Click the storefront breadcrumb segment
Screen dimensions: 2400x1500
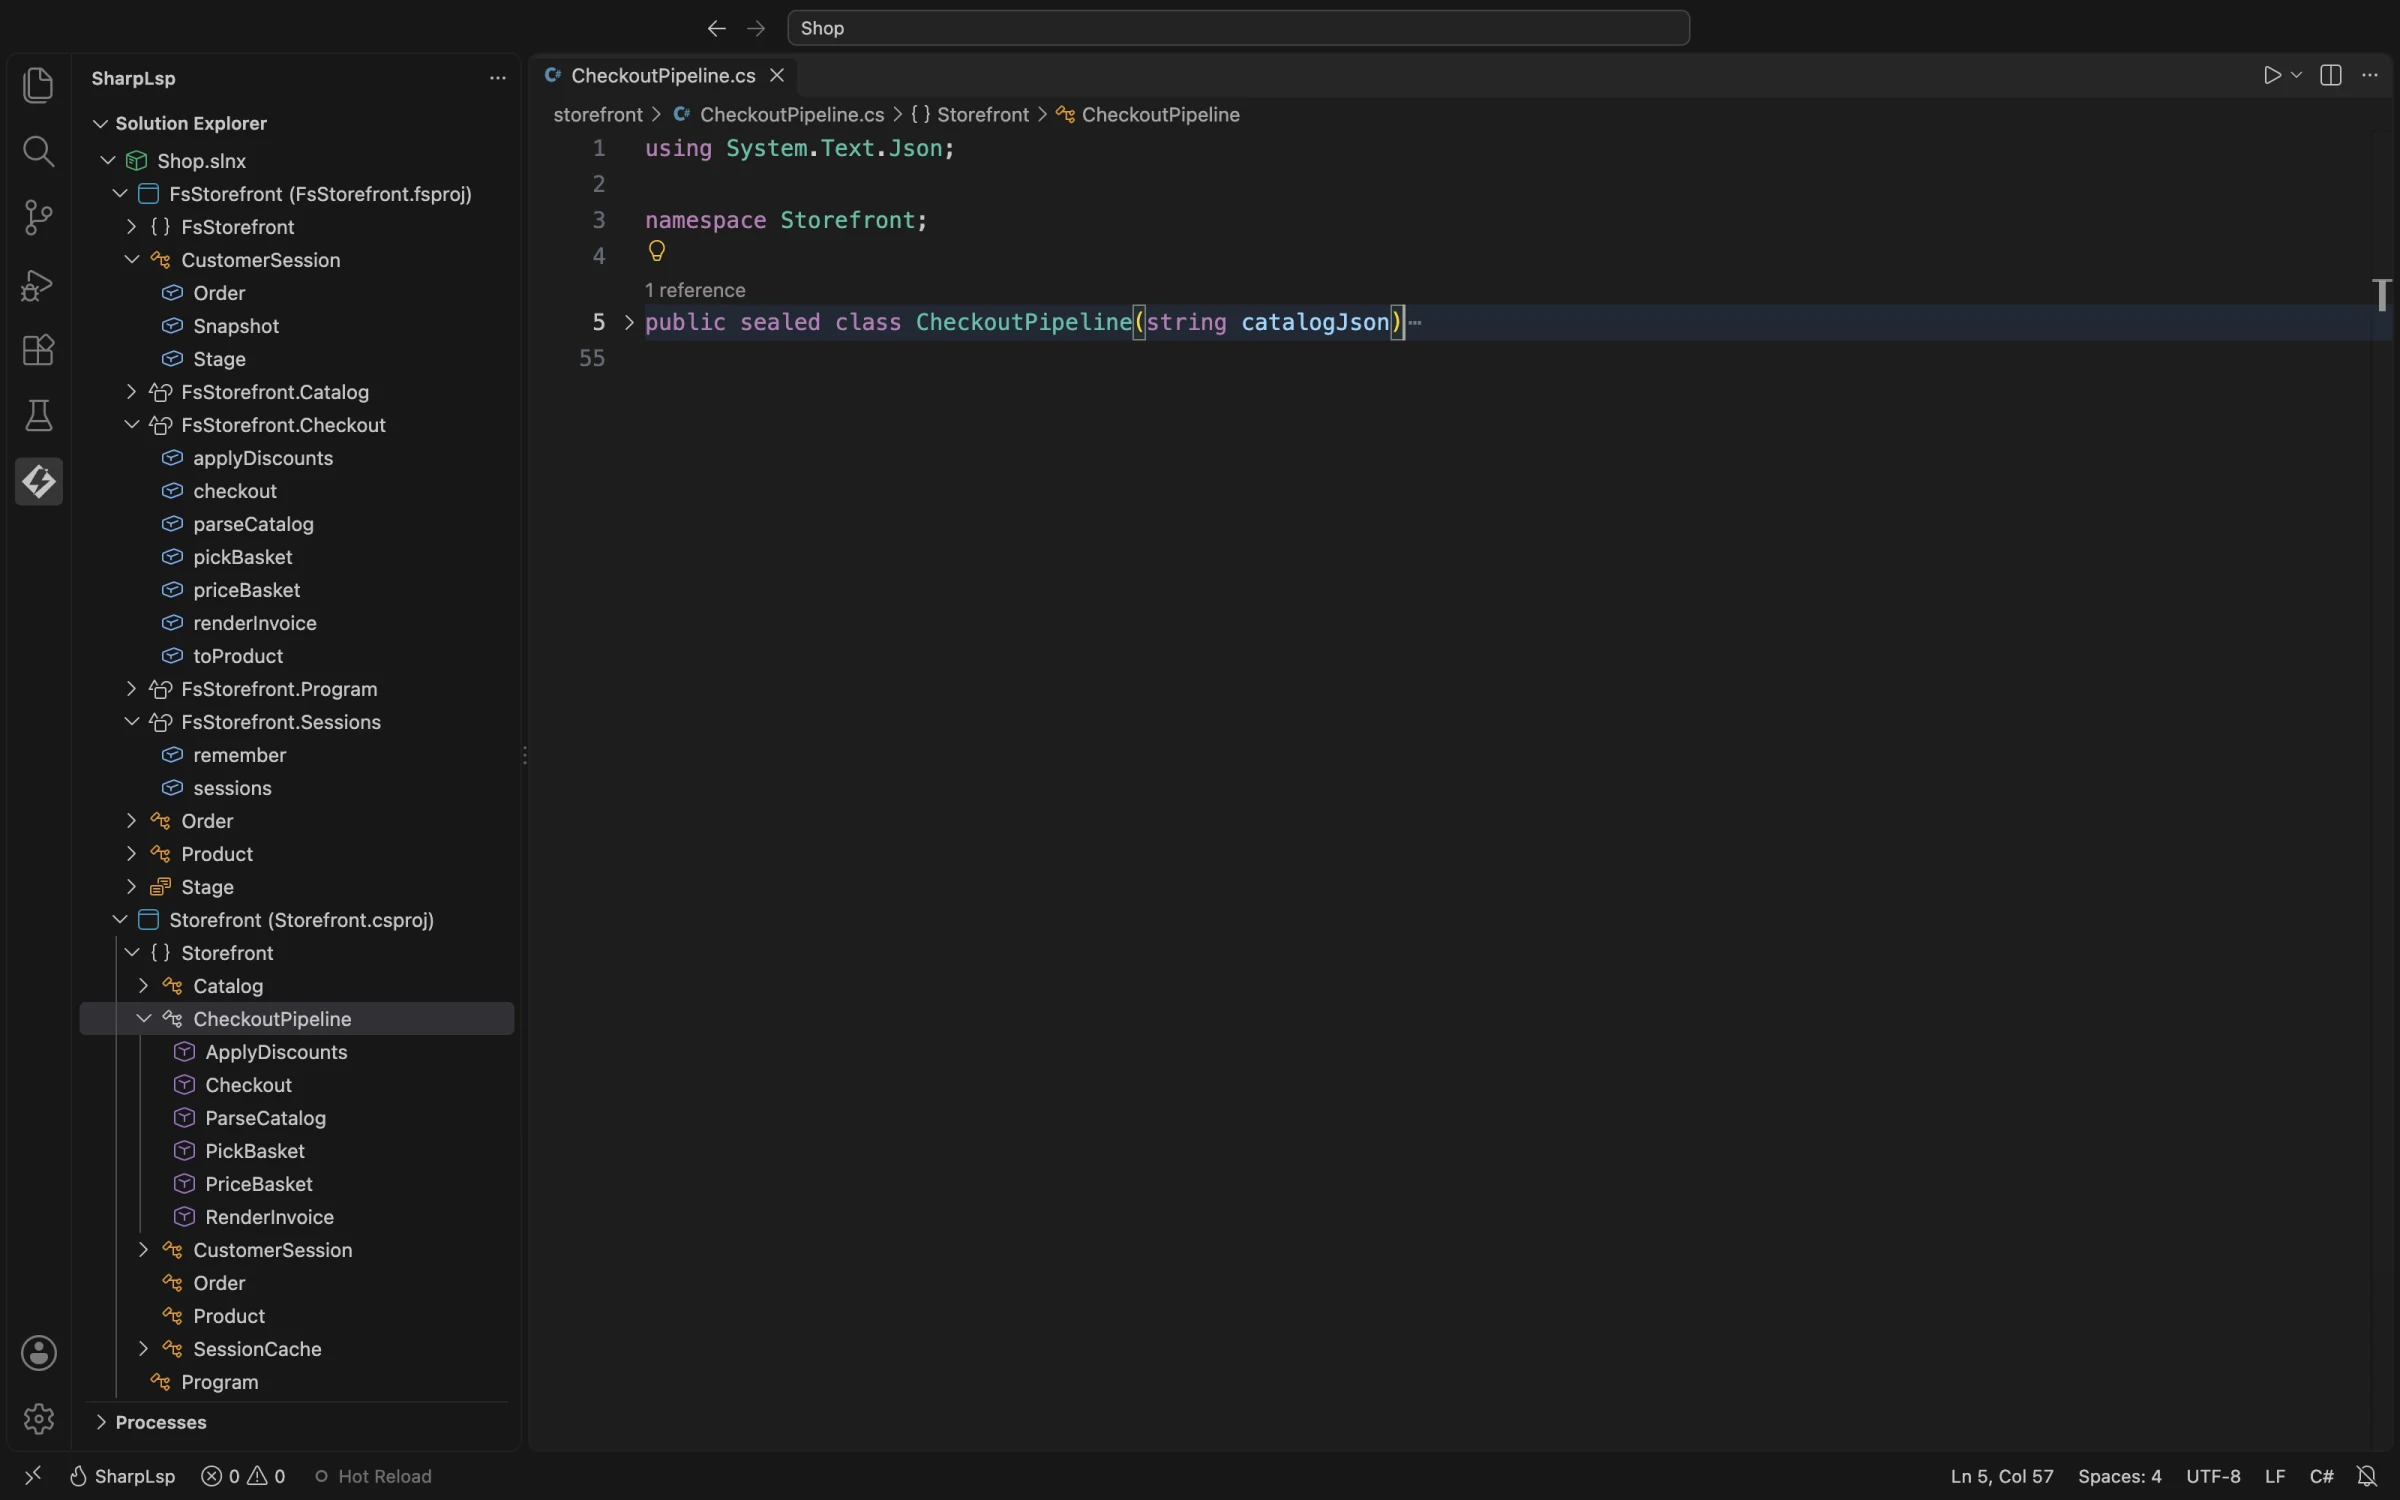coord(598,115)
